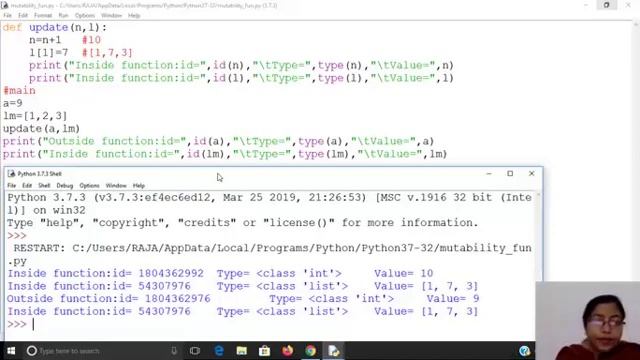
Task: Click the 'Outside function' print statement in editor
Action: 218,141
